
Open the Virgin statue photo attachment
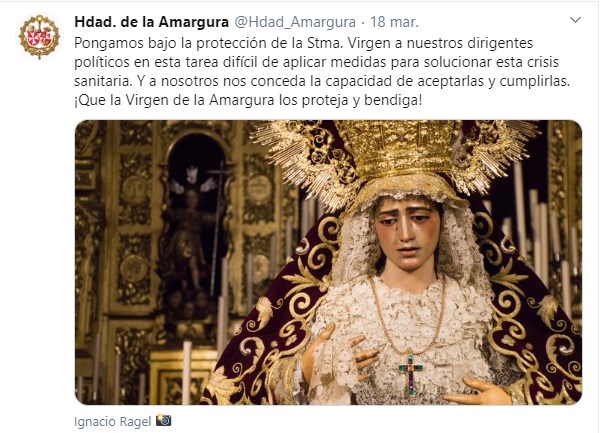328,262
